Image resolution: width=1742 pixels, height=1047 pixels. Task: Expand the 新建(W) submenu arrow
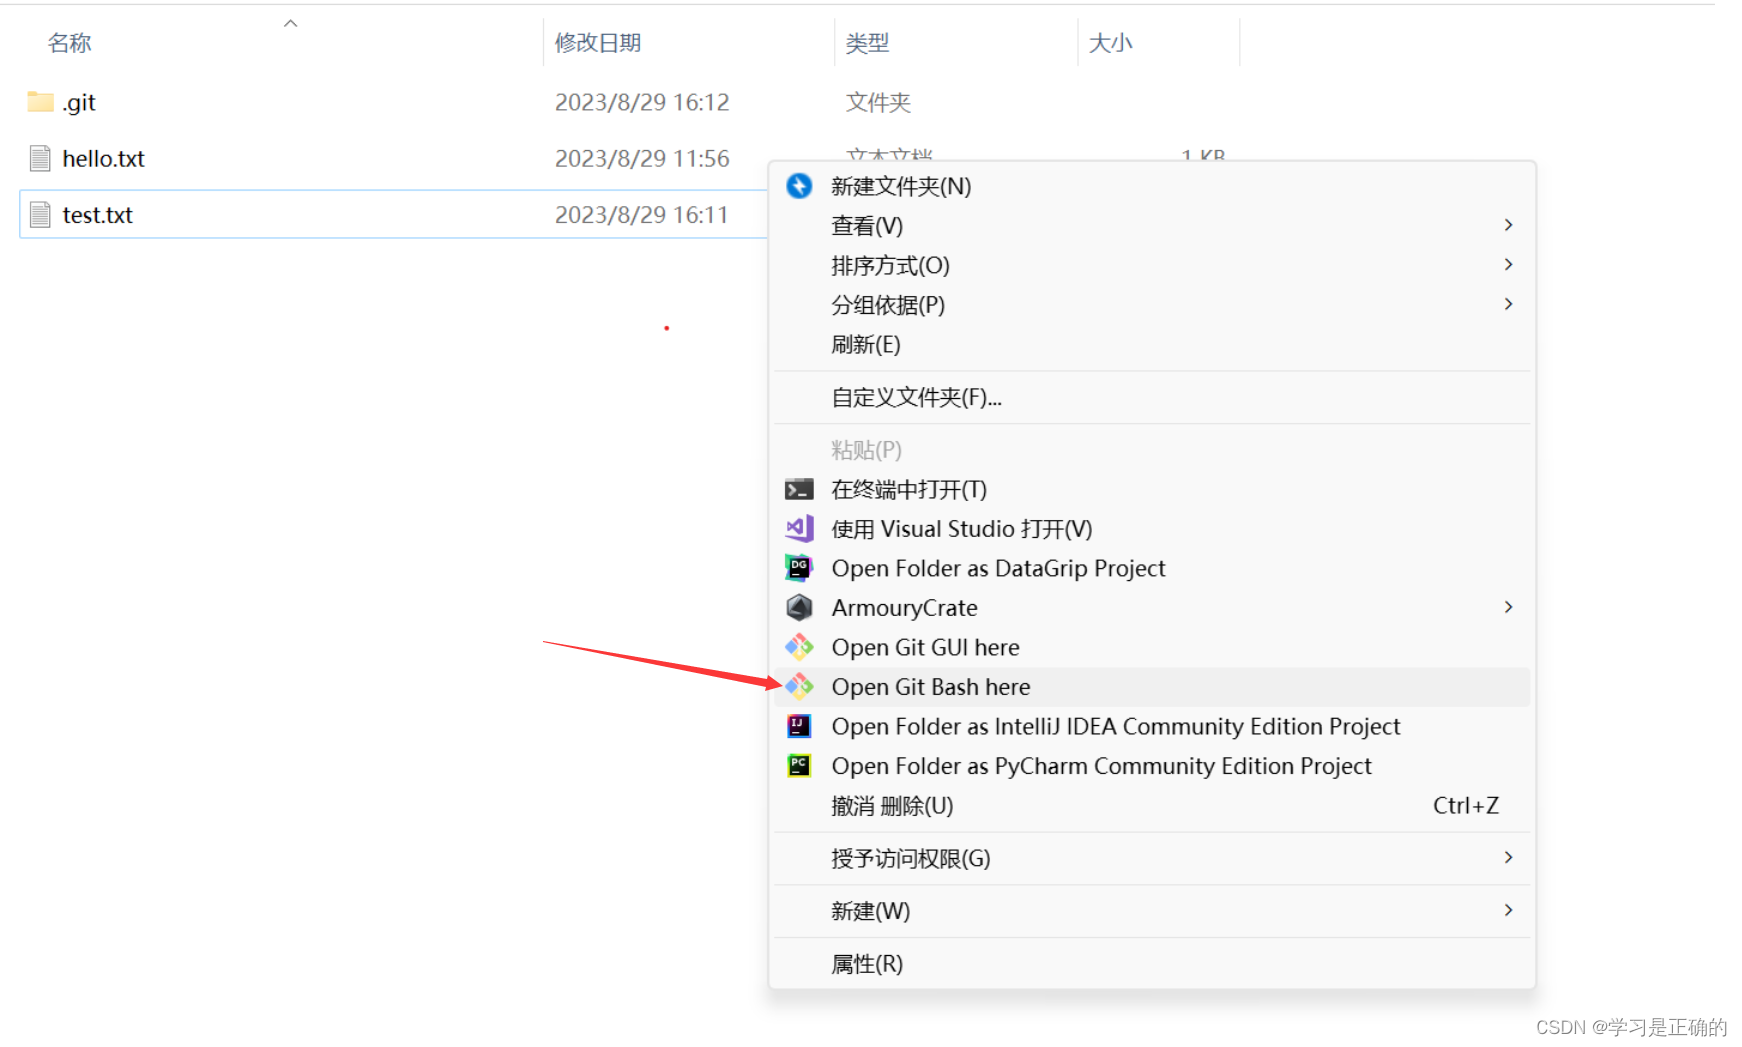point(1508,910)
